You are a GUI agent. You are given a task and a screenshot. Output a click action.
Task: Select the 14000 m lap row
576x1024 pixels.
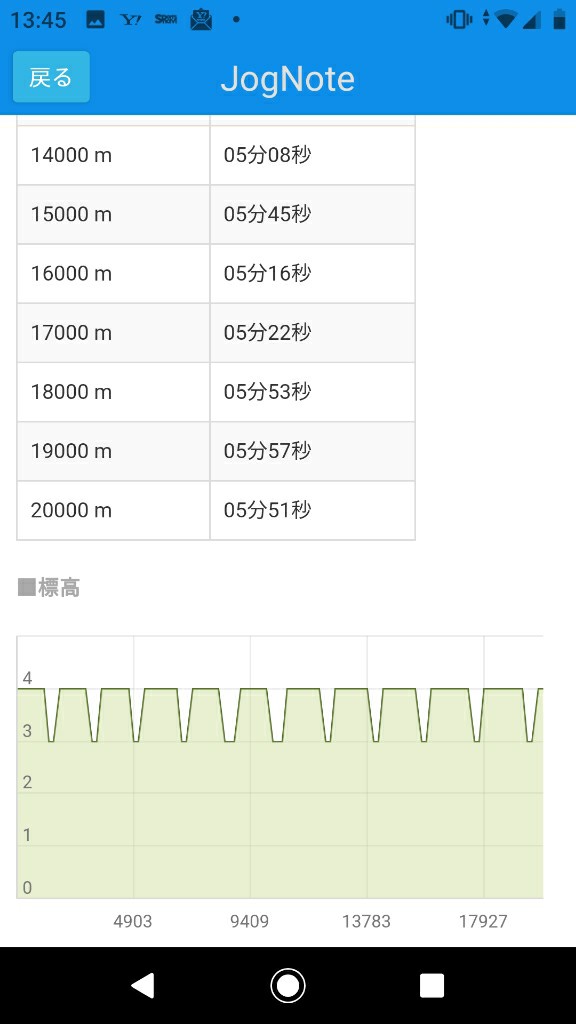point(216,155)
